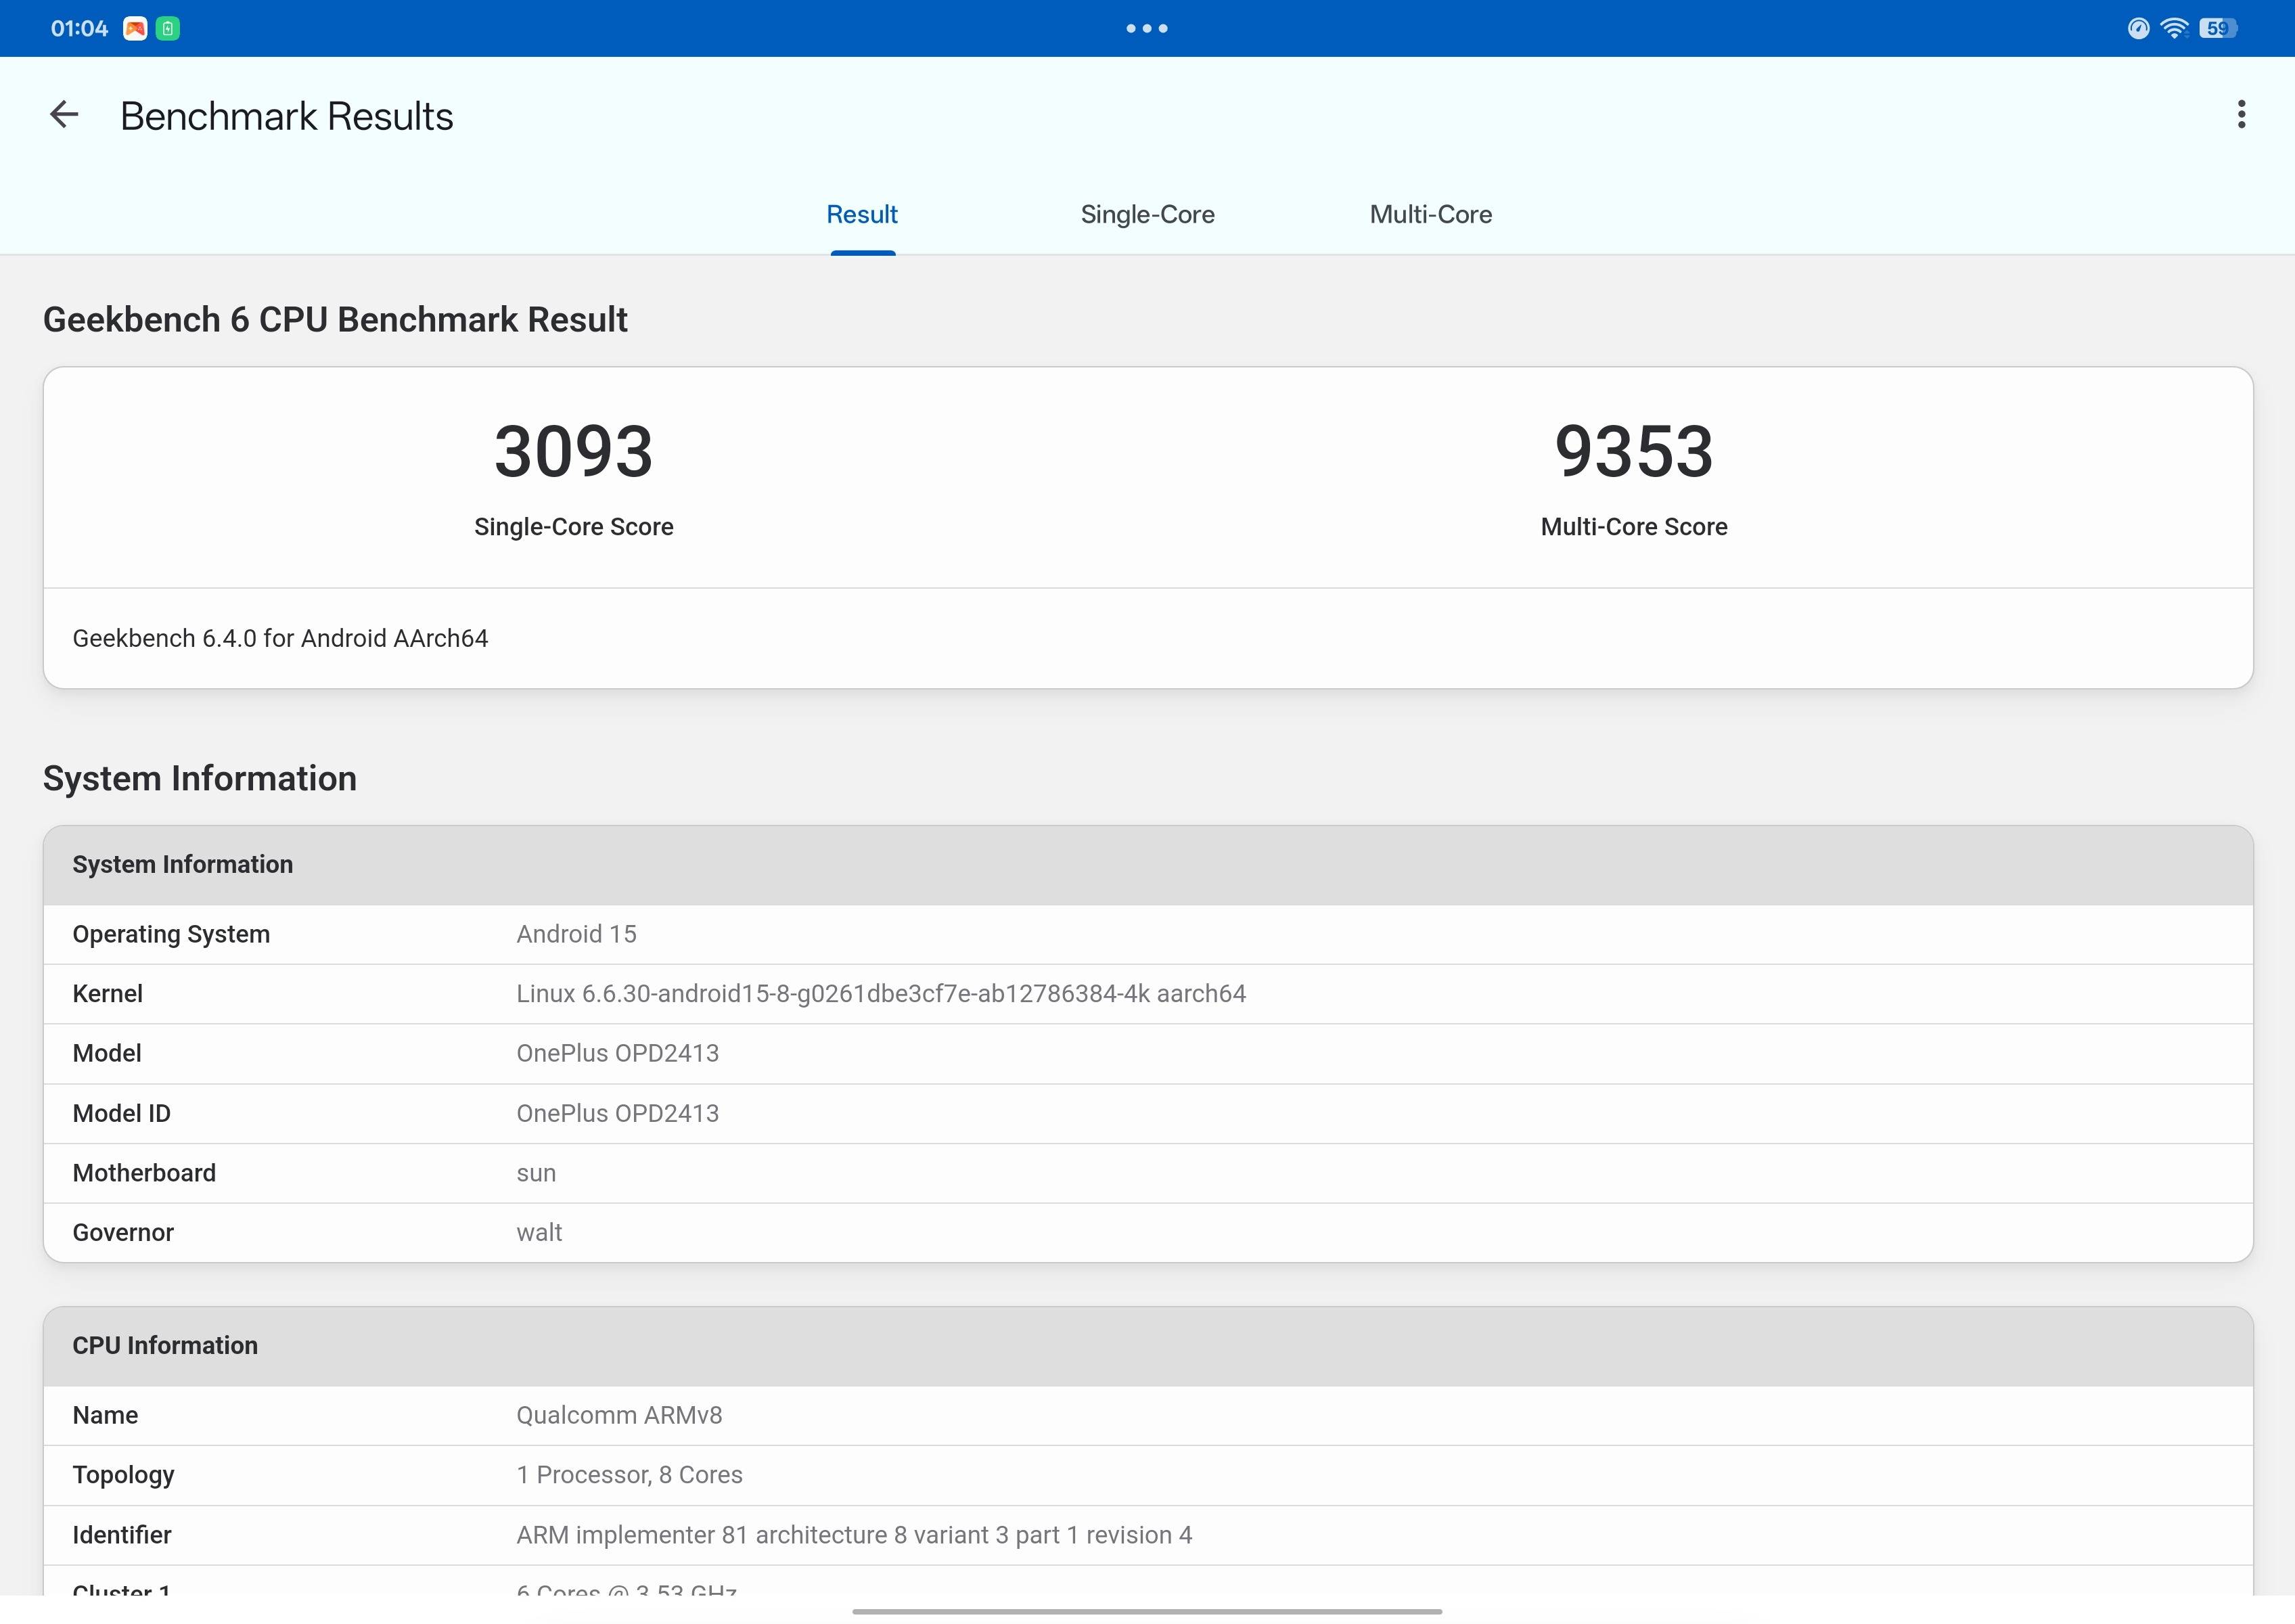Tap the speedometer status icon
This screenshot has height=1624, width=2295.
point(2138,28)
